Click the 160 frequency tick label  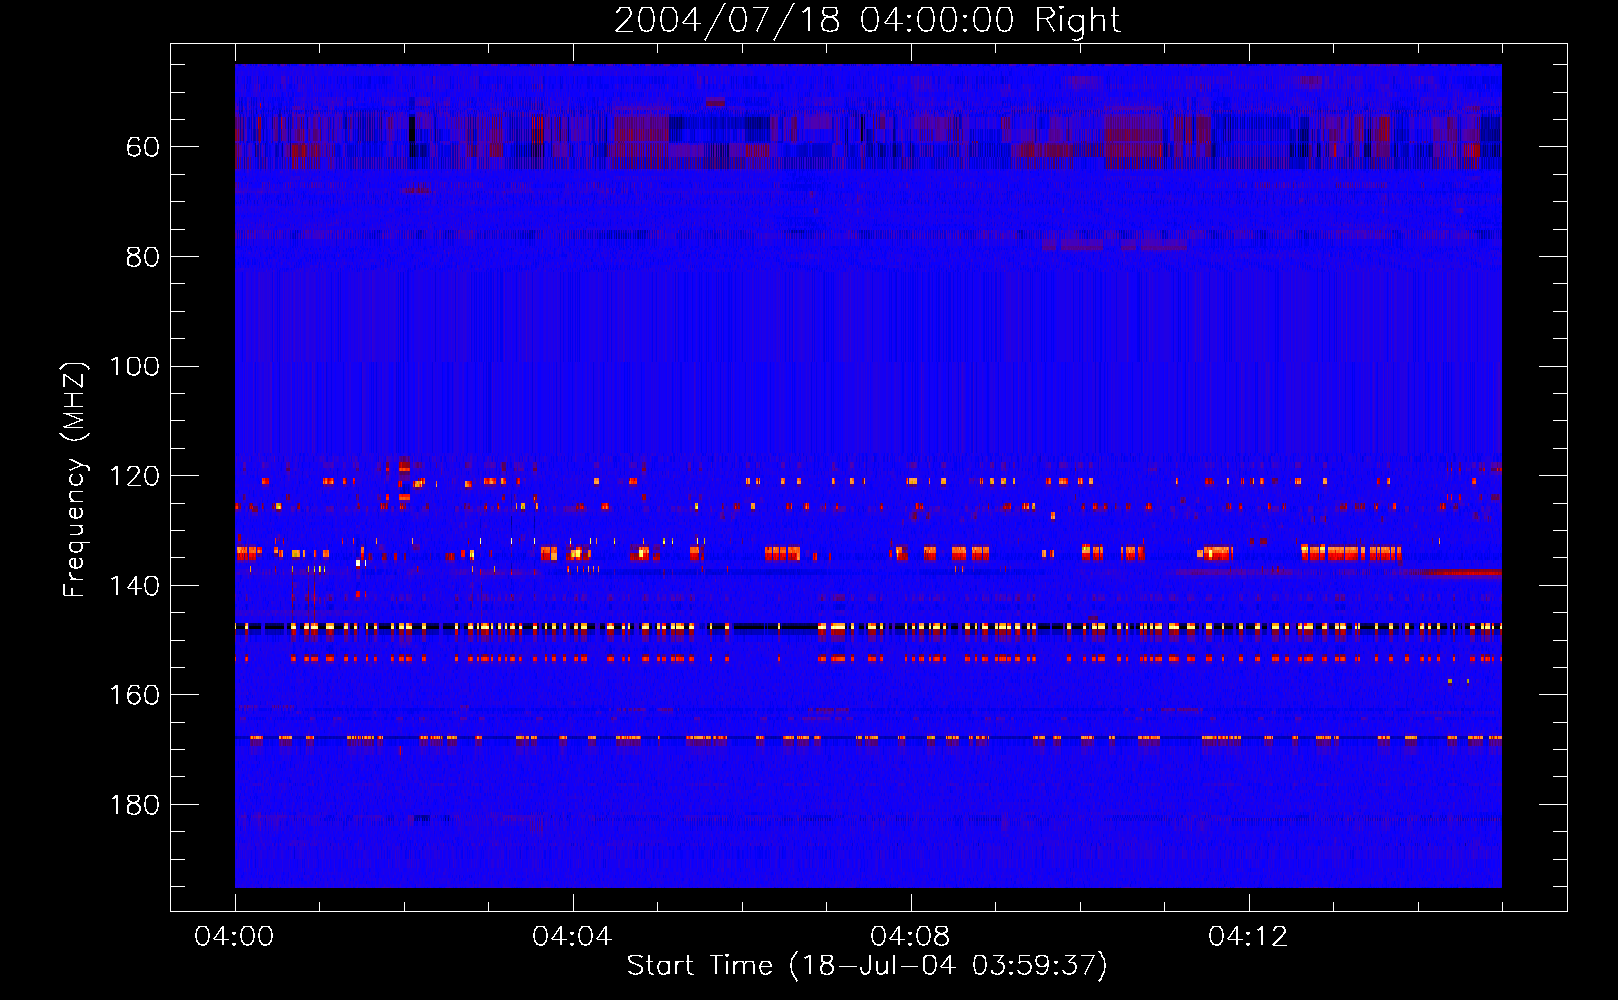pyautogui.click(x=135, y=695)
